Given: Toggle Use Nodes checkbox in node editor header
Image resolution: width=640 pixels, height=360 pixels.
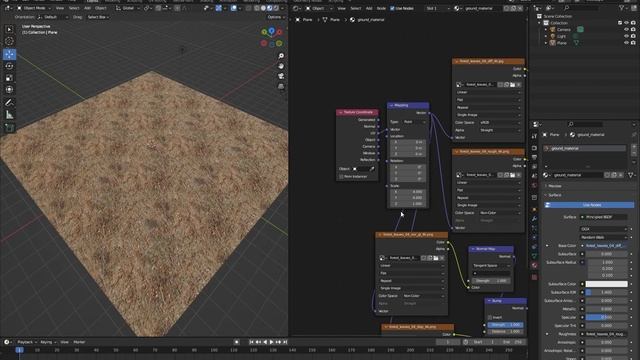Looking at the screenshot, I should [392, 8].
